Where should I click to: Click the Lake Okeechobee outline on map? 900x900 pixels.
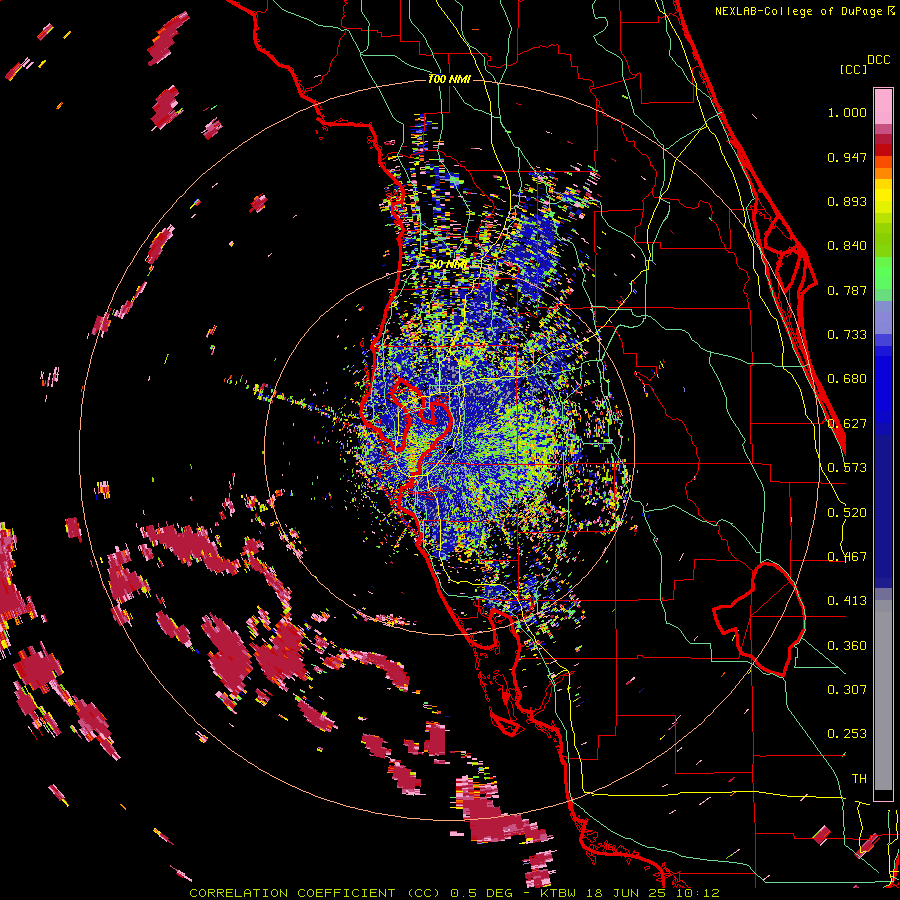759,619
